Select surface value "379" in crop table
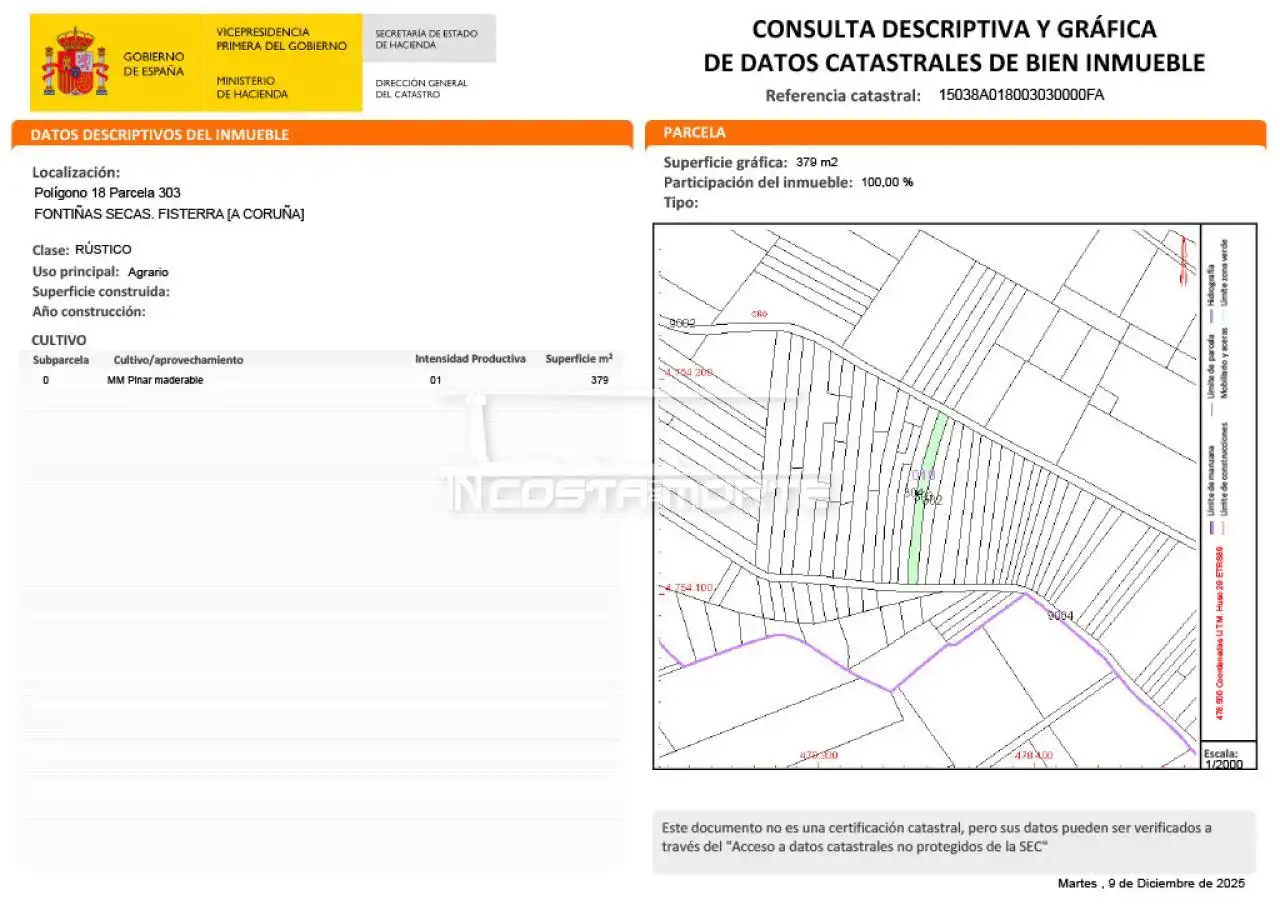This screenshot has height=905, width=1280. tap(600, 380)
